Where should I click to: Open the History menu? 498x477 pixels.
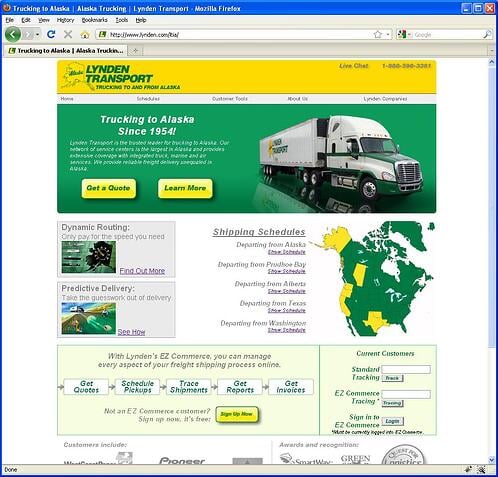pyautogui.click(x=65, y=20)
